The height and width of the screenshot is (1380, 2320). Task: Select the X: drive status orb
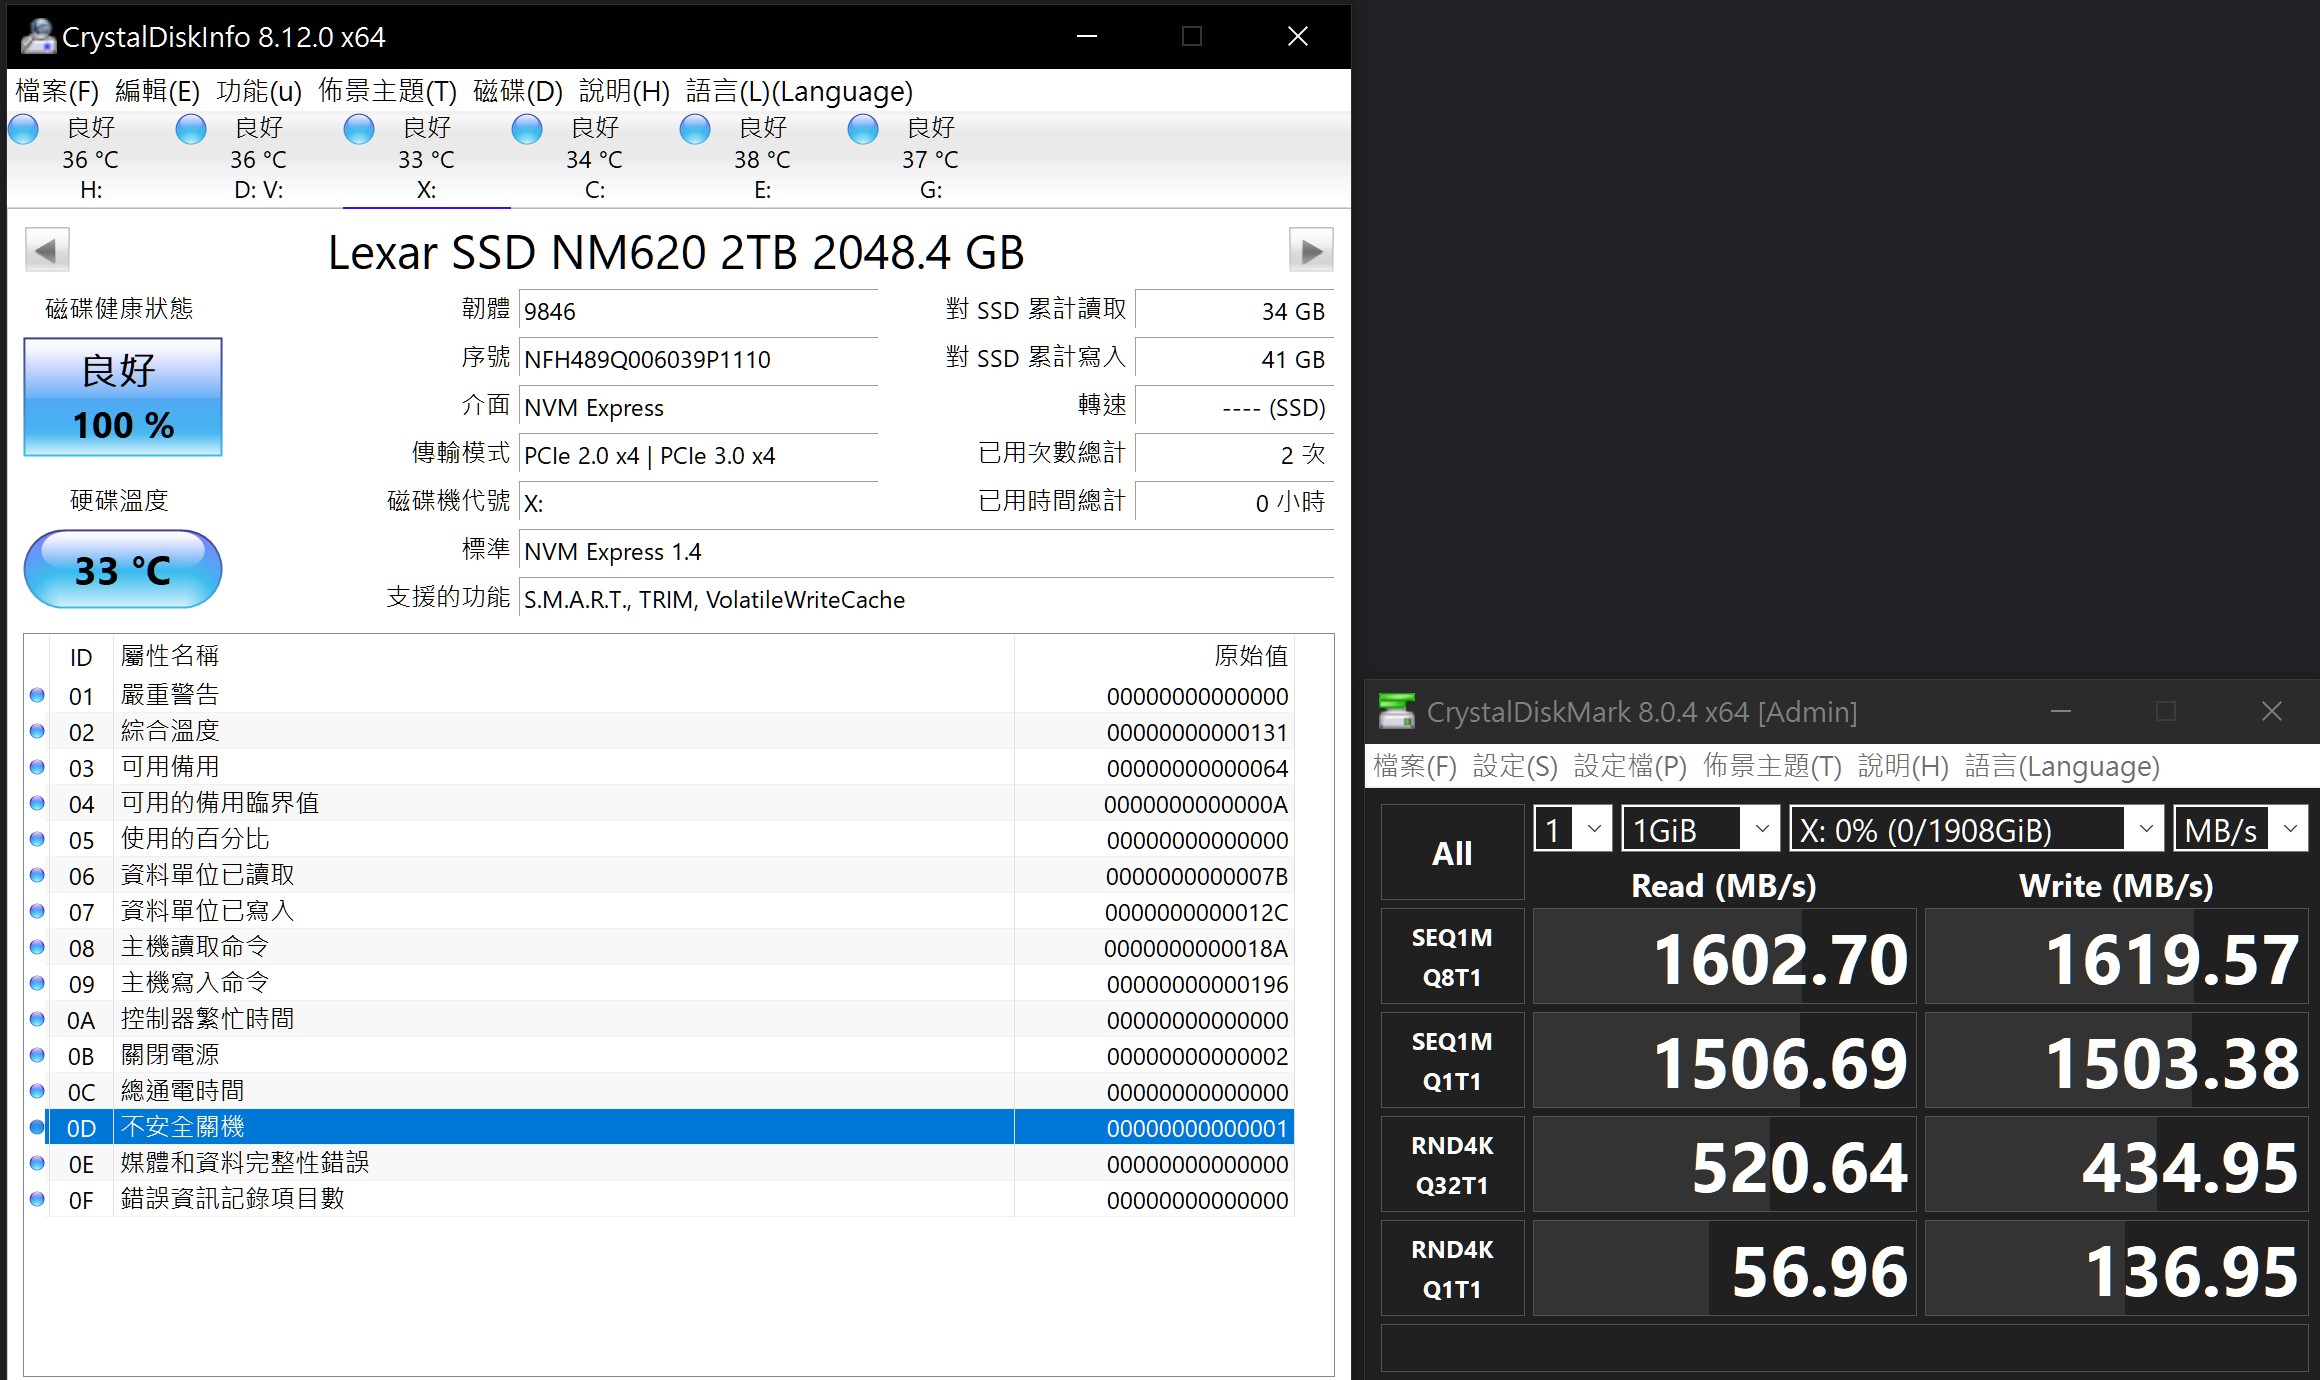359,129
